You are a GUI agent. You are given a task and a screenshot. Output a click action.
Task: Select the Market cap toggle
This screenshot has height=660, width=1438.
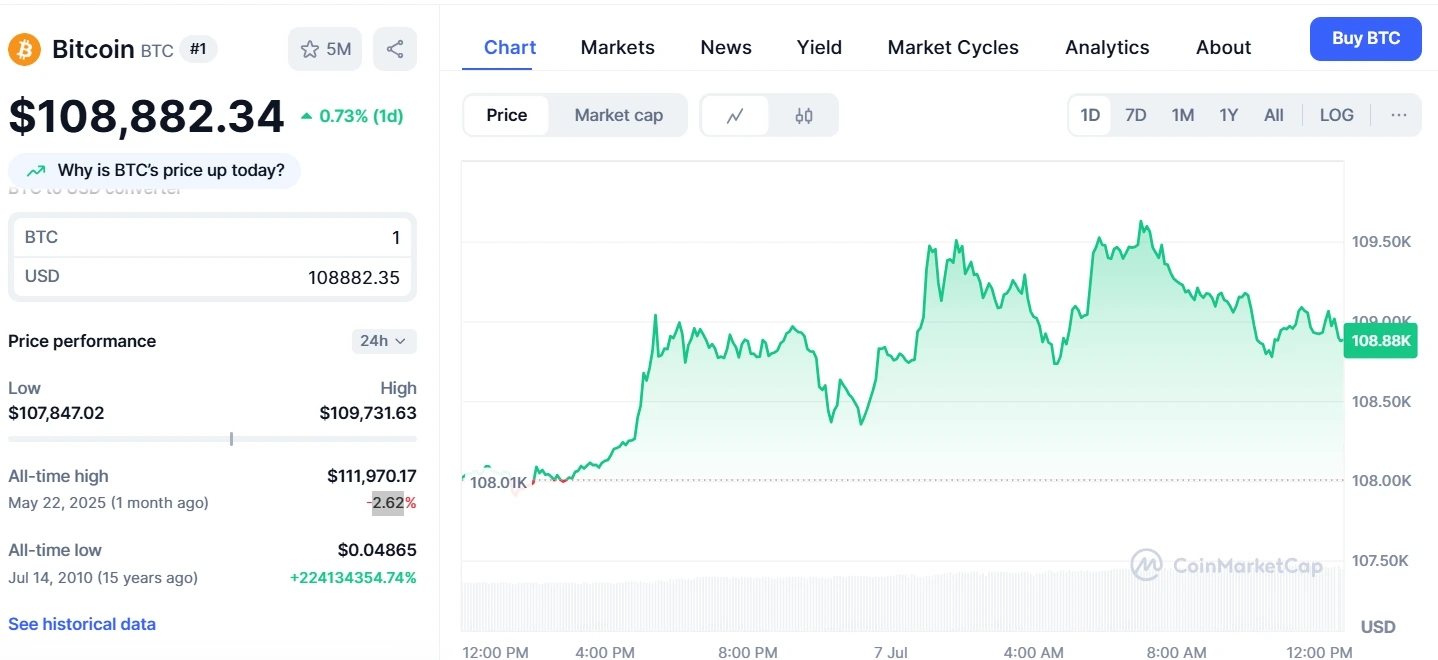tap(619, 115)
